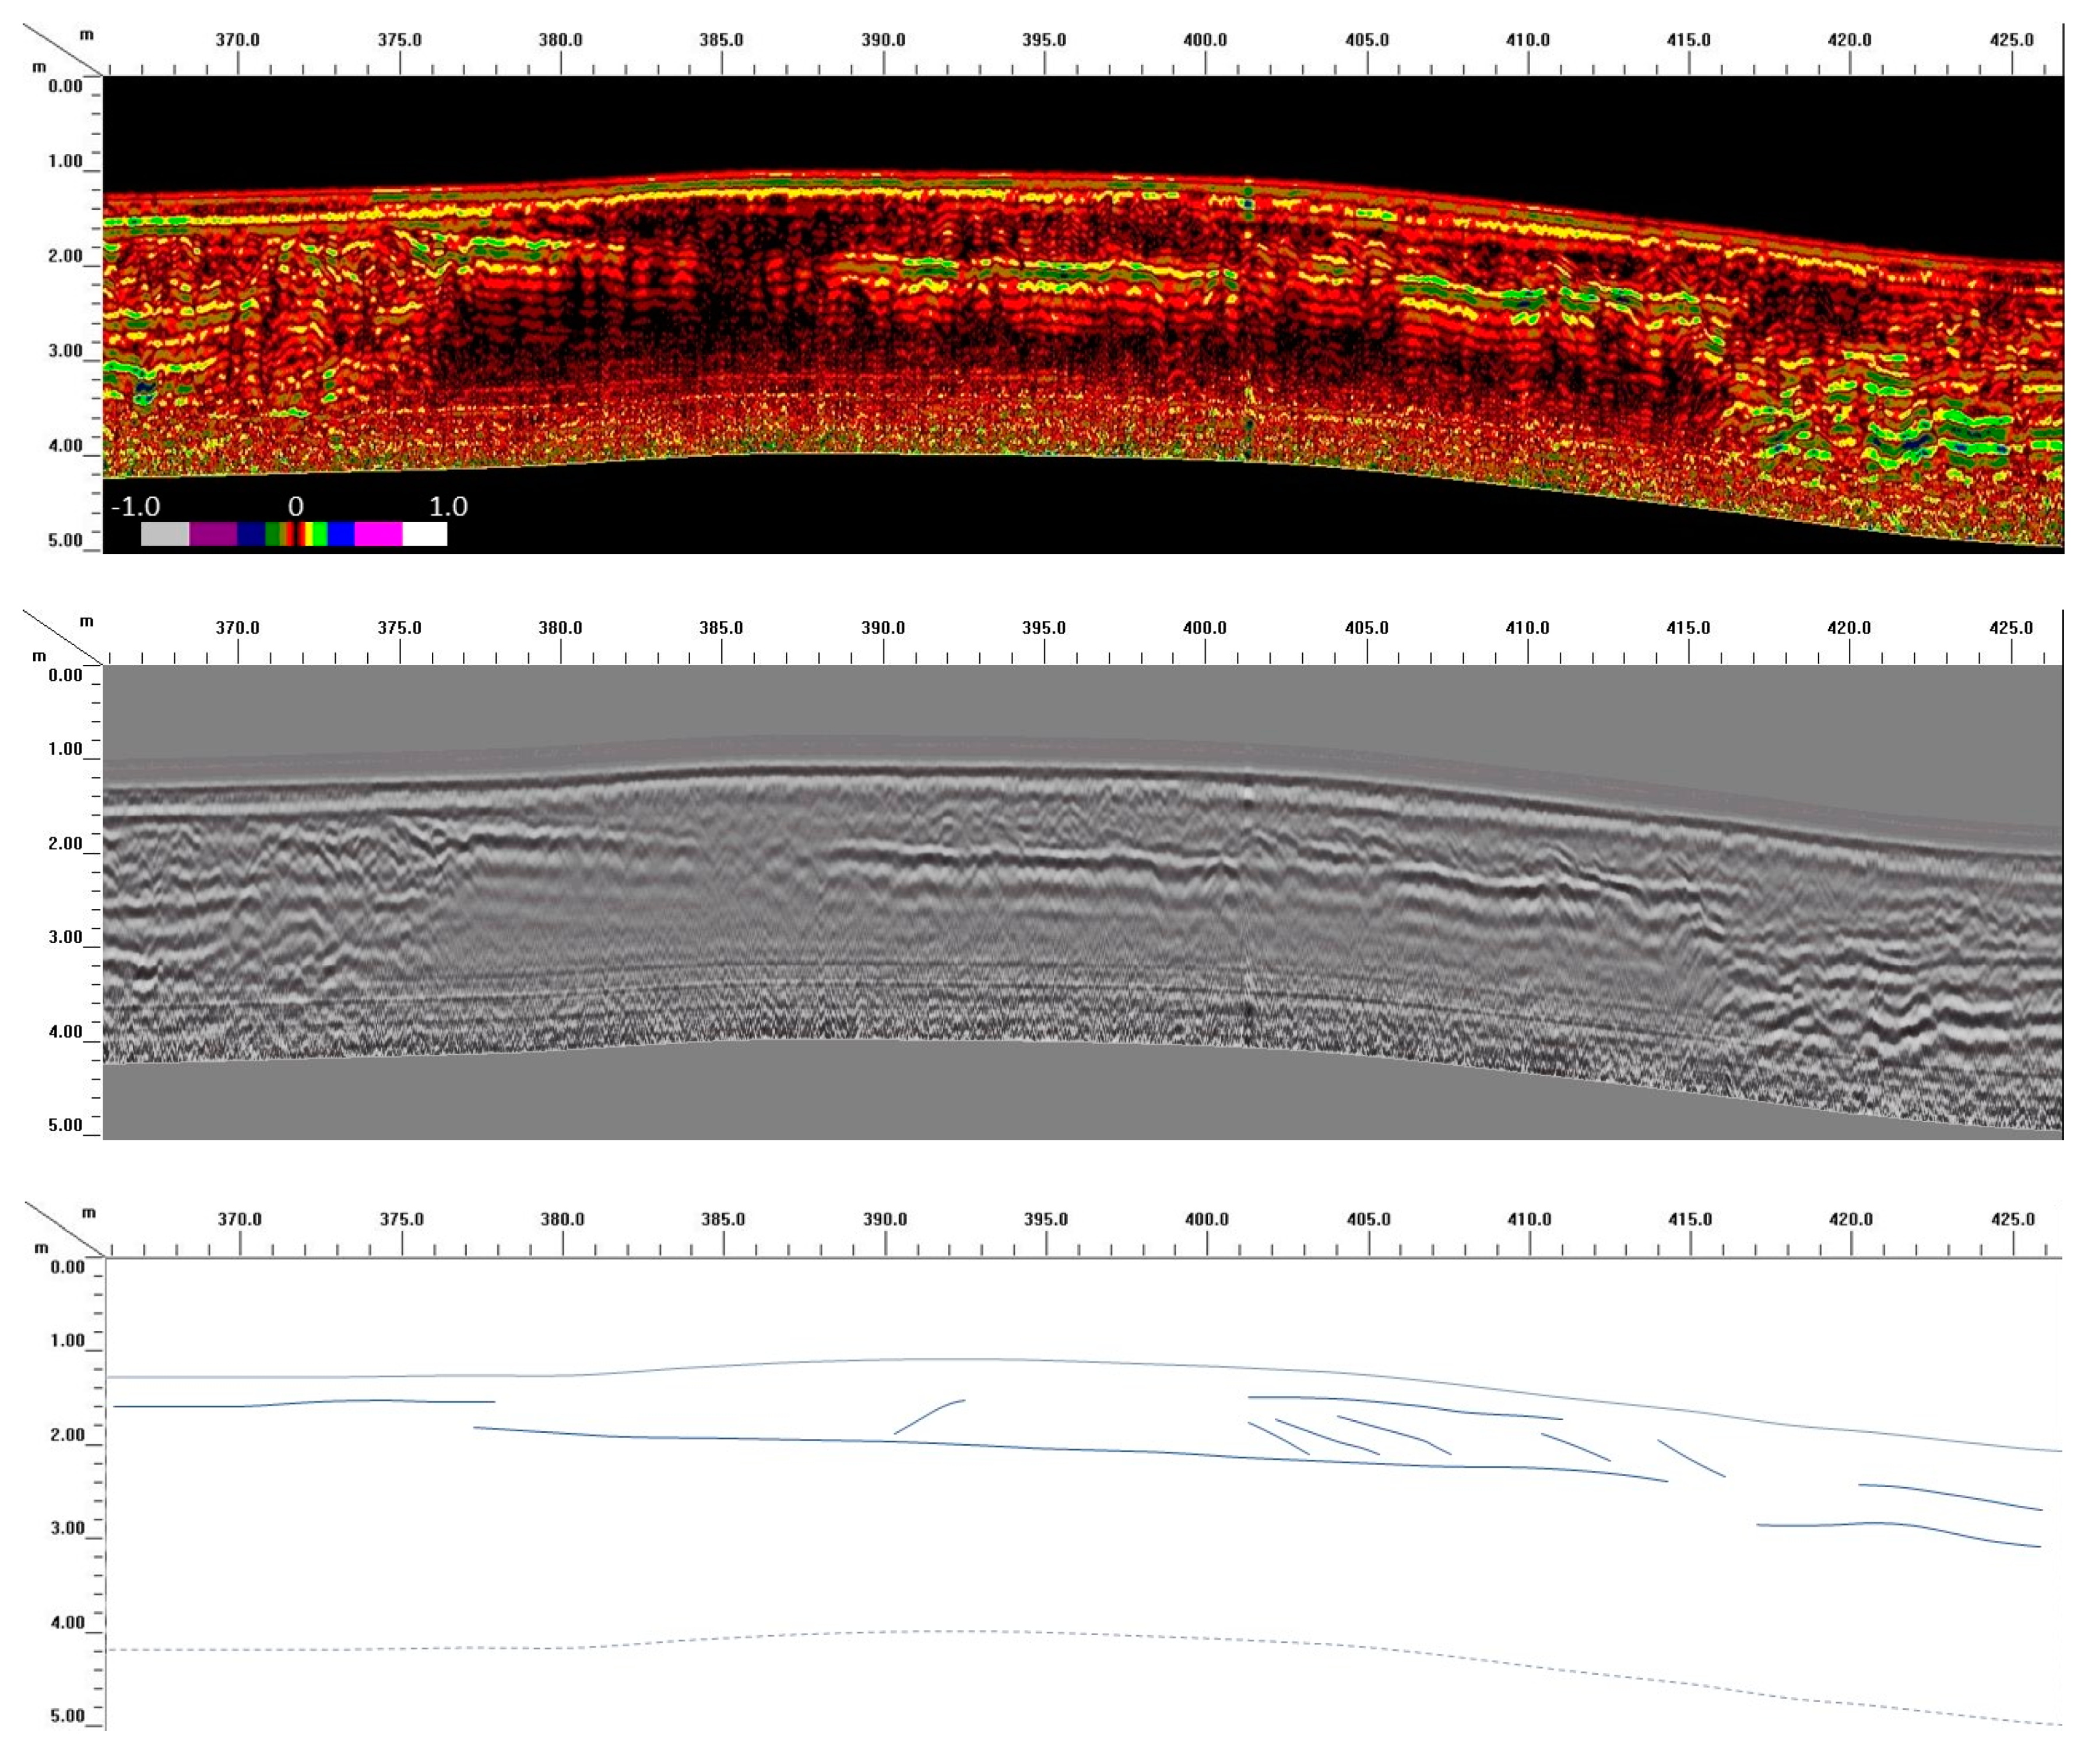Image resolution: width=2095 pixels, height=1764 pixels.
Task: Click depth label '2.00' beside the grayscale radargram
Action: tap(66, 843)
